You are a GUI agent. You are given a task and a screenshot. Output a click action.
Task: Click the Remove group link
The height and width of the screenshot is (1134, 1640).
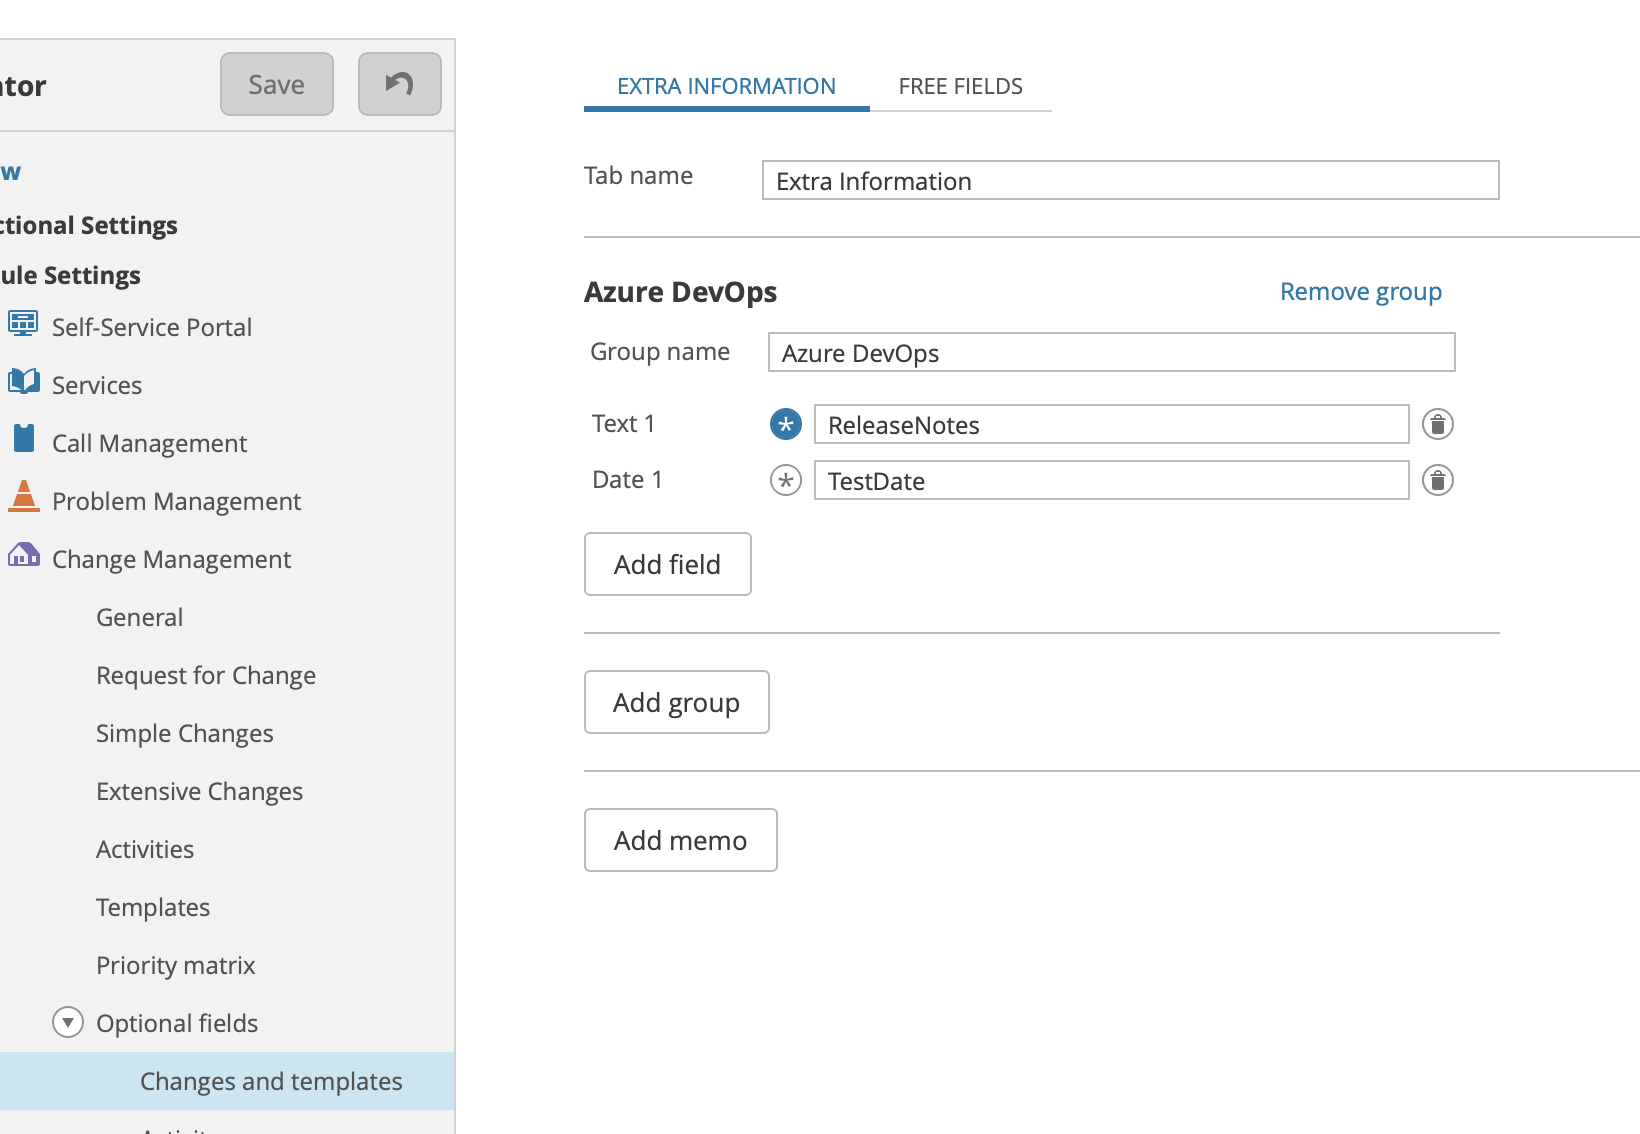click(x=1360, y=291)
